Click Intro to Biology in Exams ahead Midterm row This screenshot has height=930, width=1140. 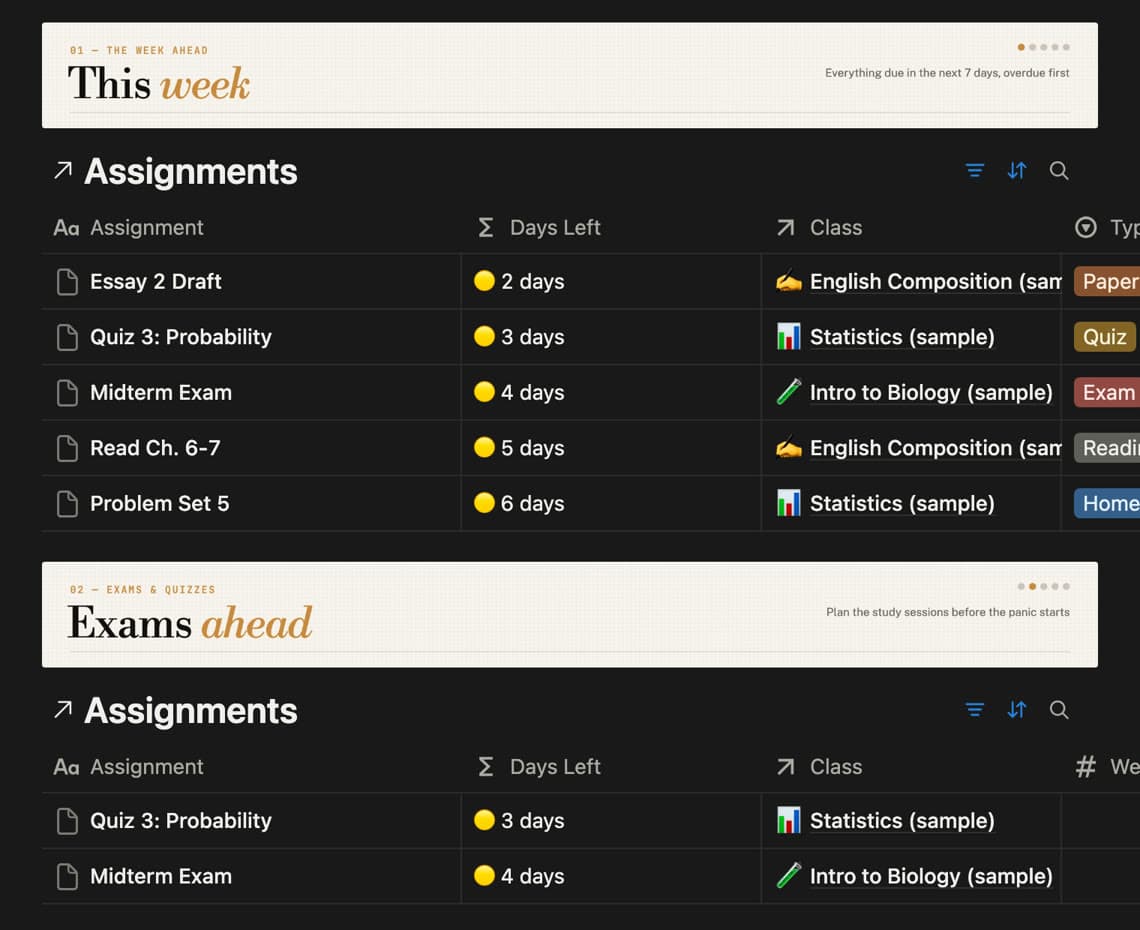point(931,876)
